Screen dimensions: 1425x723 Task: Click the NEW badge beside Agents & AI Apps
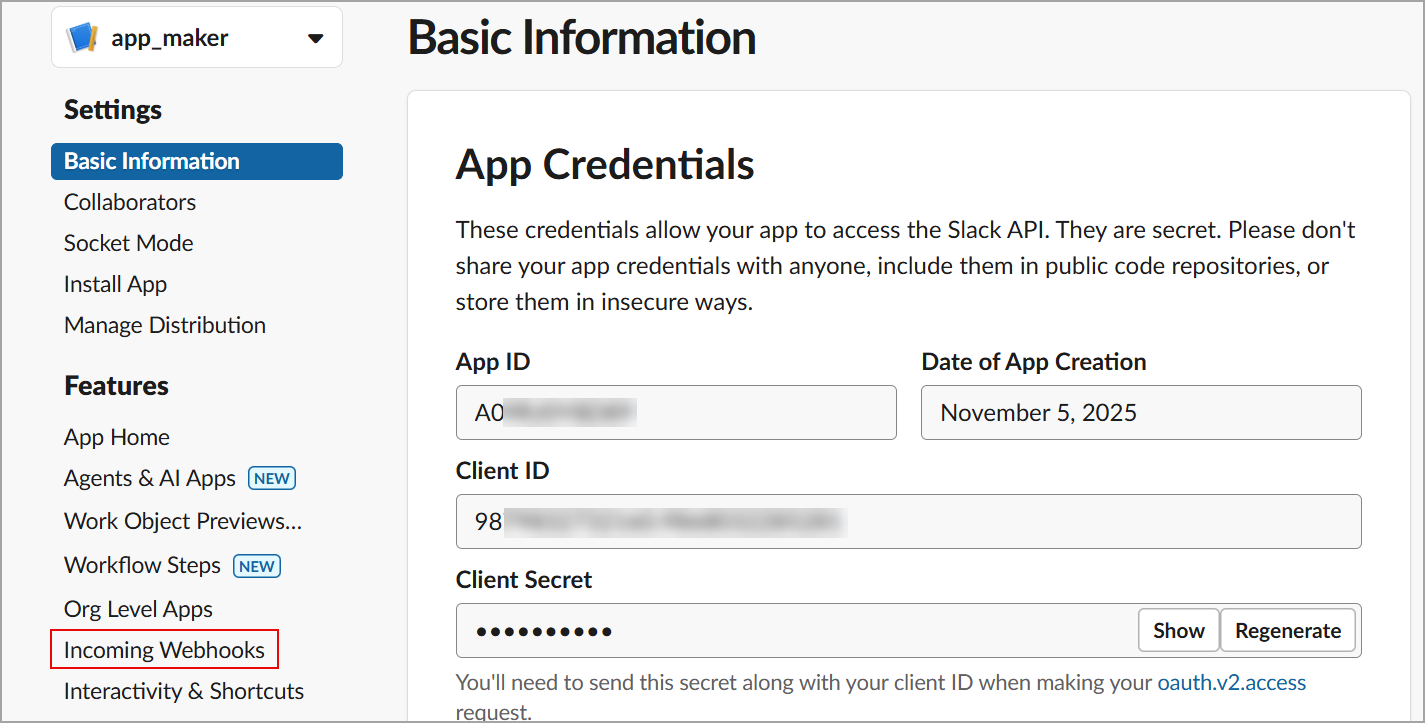point(272,478)
